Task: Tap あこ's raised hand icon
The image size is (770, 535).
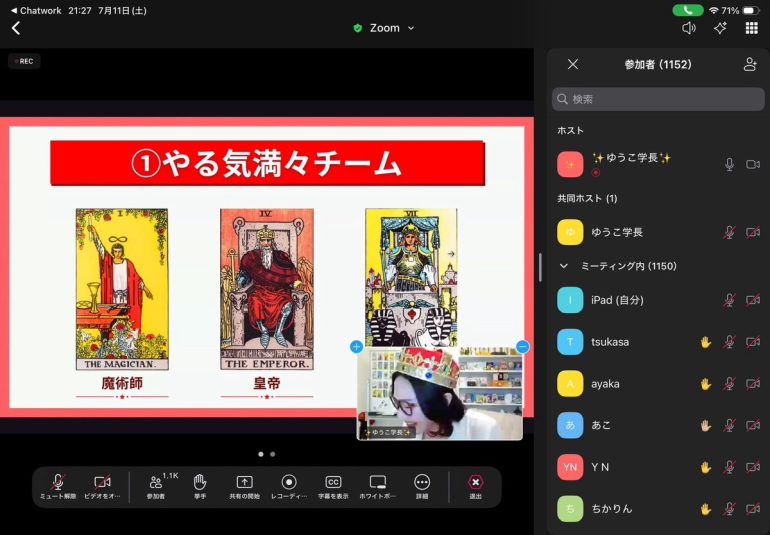Action: coord(706,425)
